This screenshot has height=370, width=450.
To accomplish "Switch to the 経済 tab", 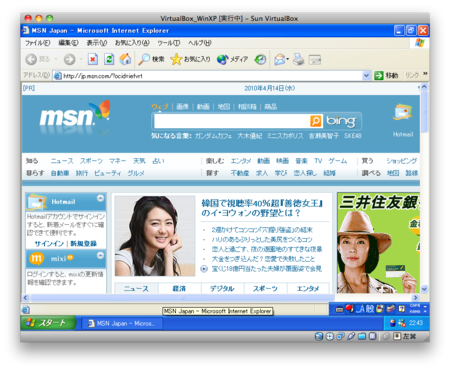I will pyautogui.click(x=179, y=288).
